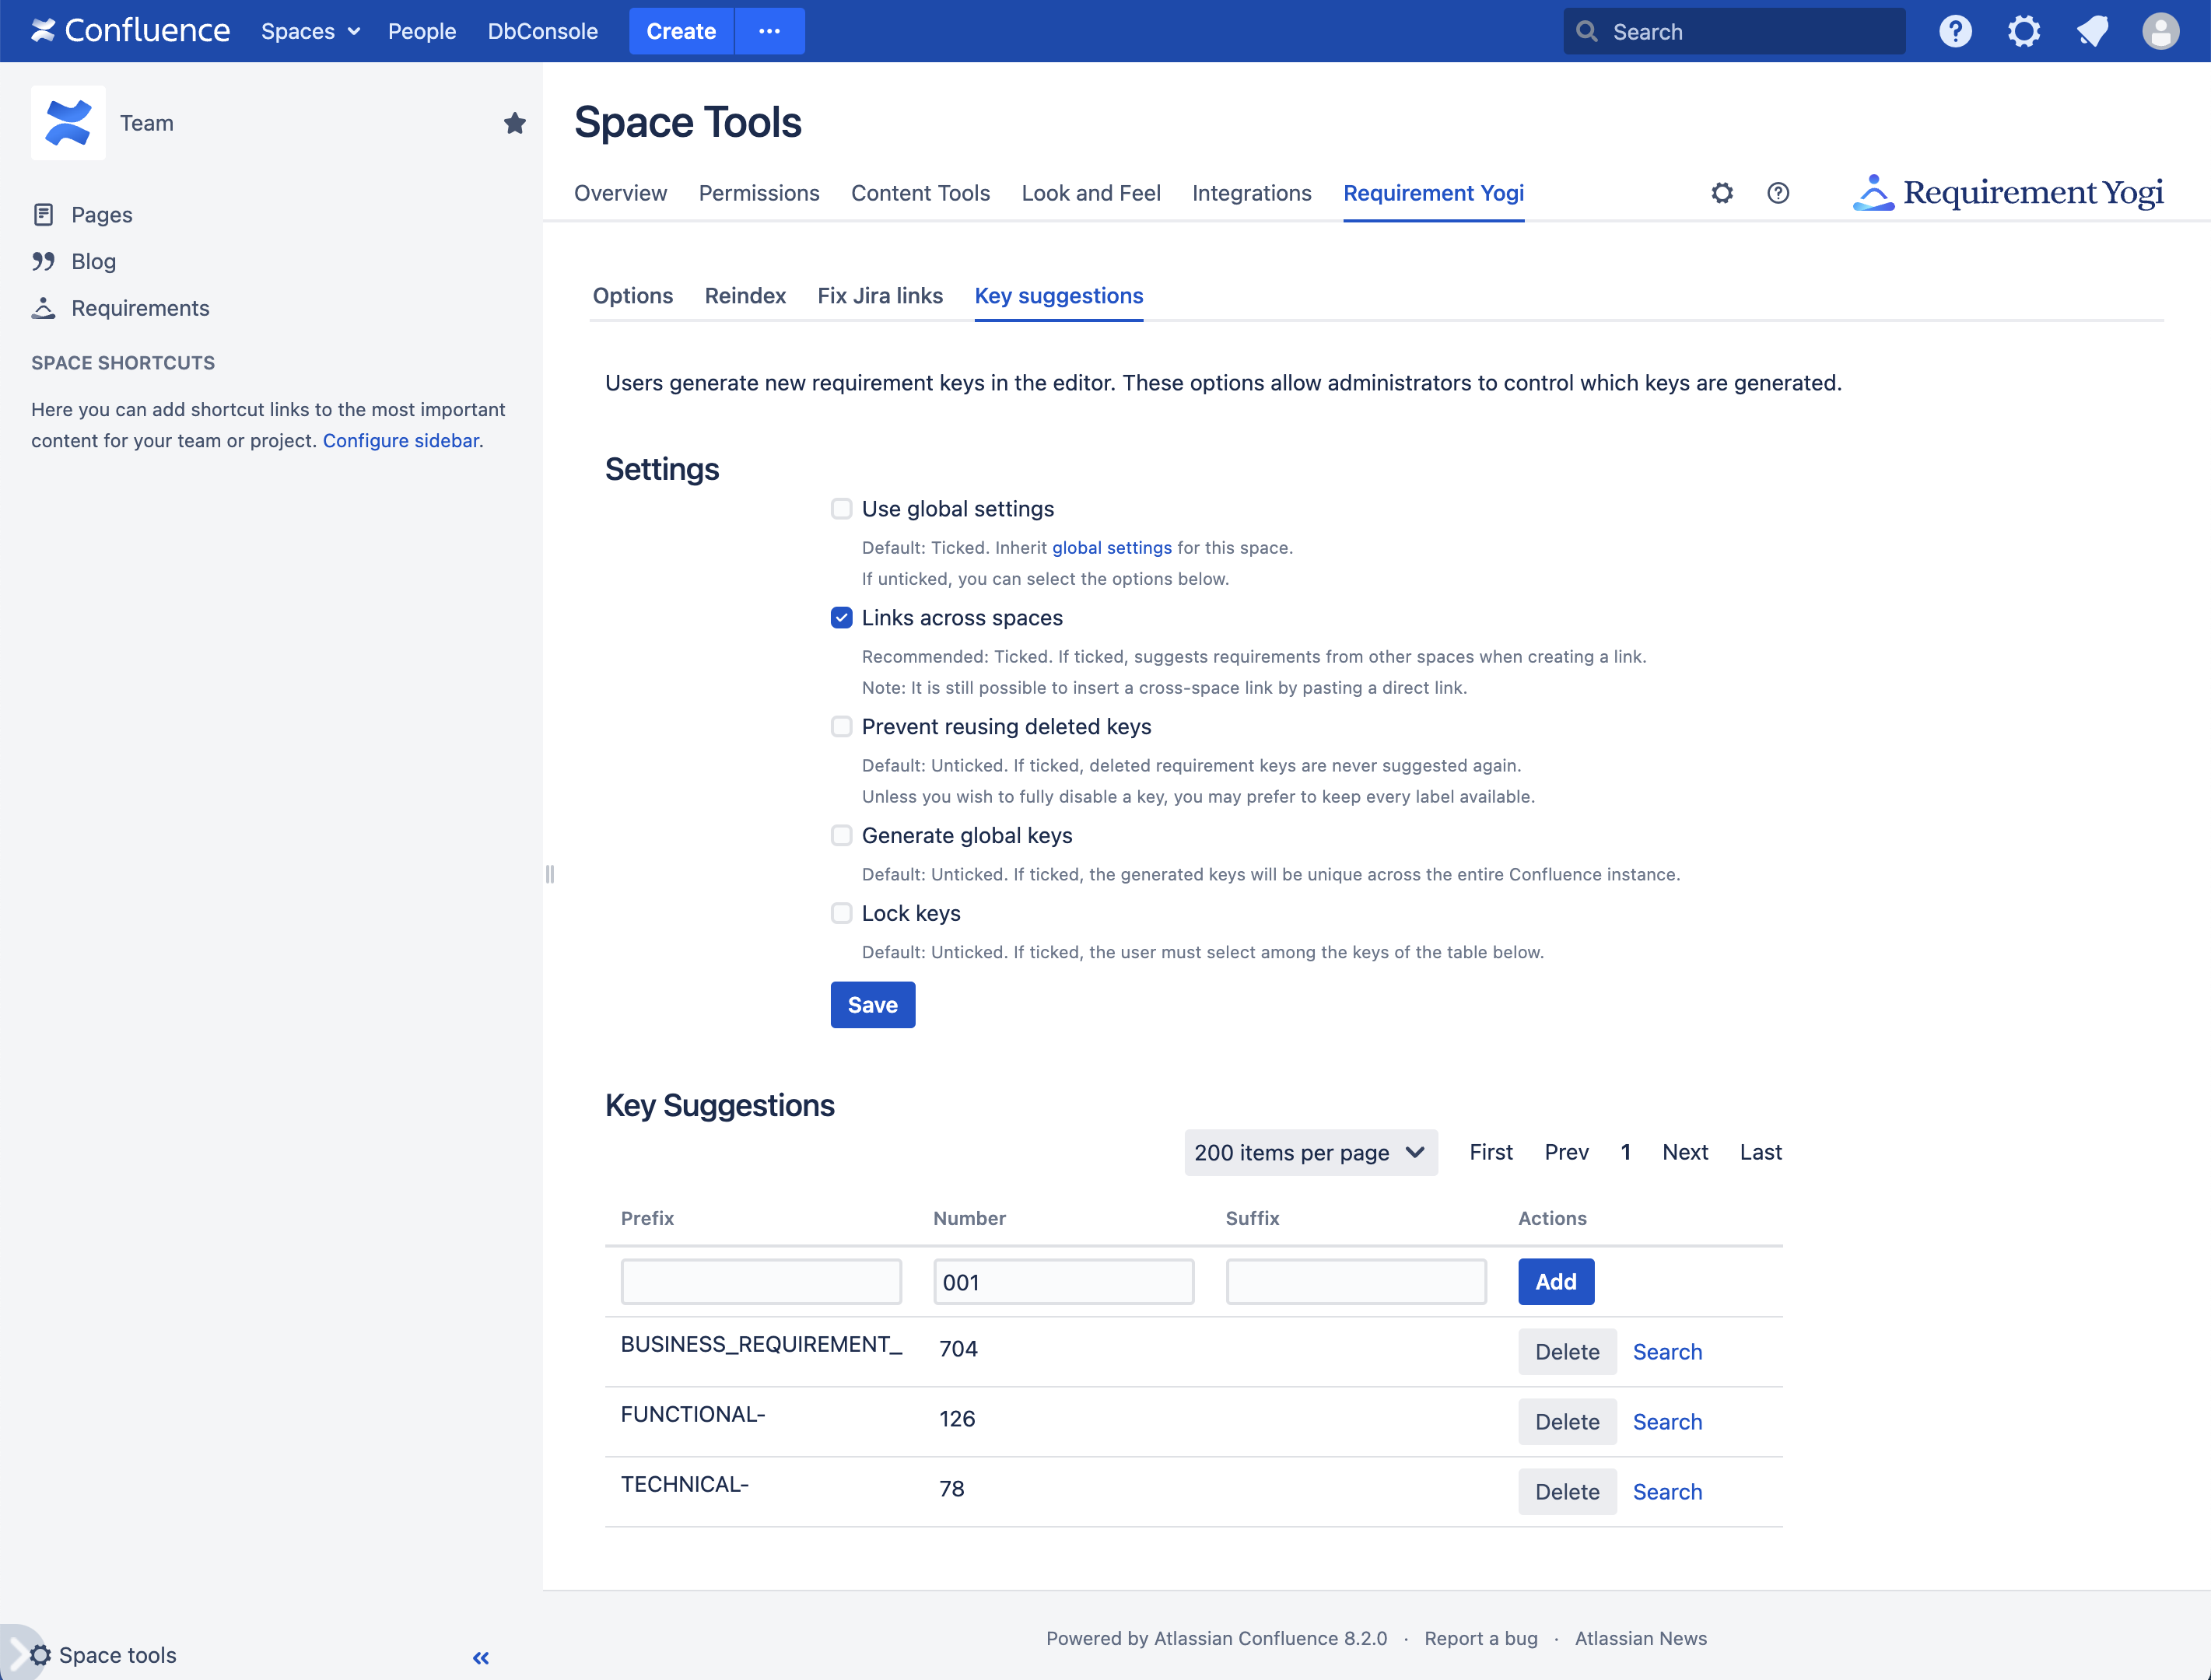Click the Confluence home logo

click(x=130, y=31)
